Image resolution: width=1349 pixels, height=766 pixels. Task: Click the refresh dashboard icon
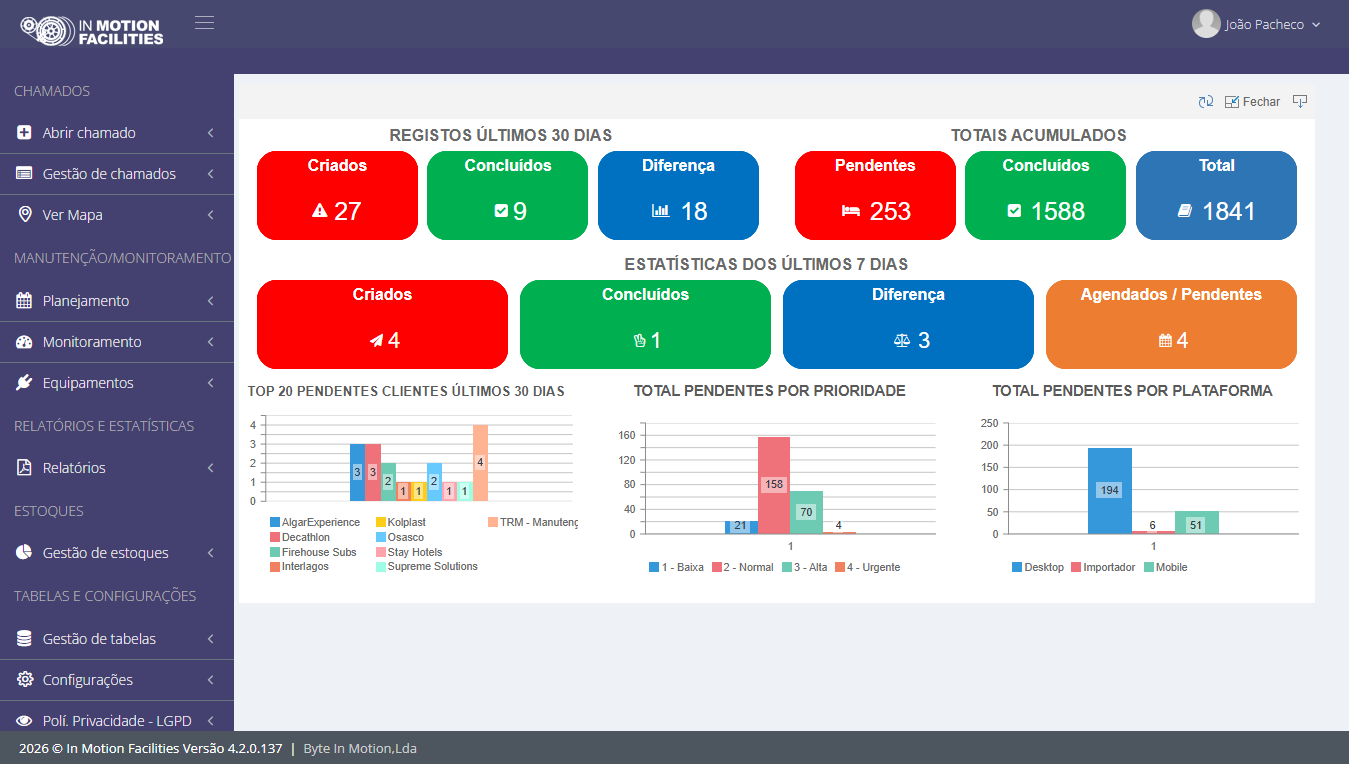[x=1206, y=101]
